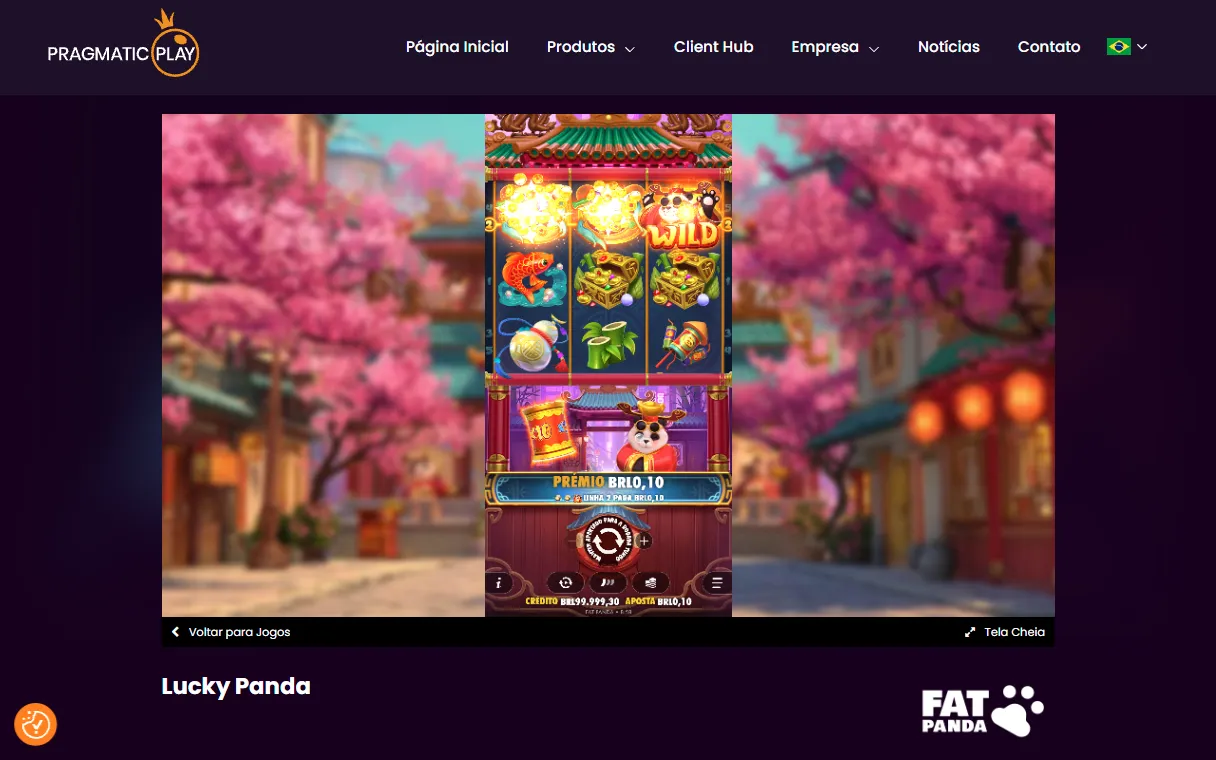Click the orange accessibility badge bottom left
This screenshot has height=760, width=1216.
[x=36, y=724]
